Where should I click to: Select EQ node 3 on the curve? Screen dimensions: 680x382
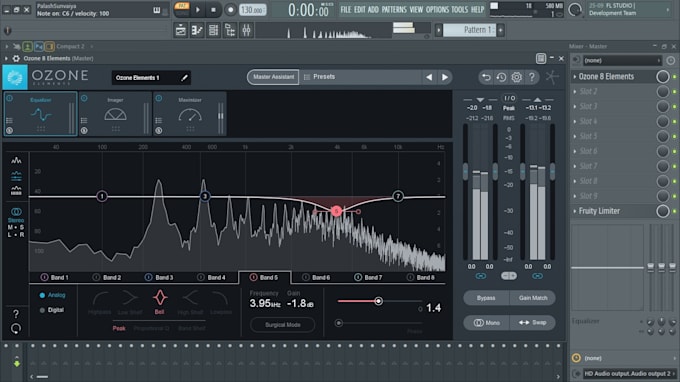205,196
